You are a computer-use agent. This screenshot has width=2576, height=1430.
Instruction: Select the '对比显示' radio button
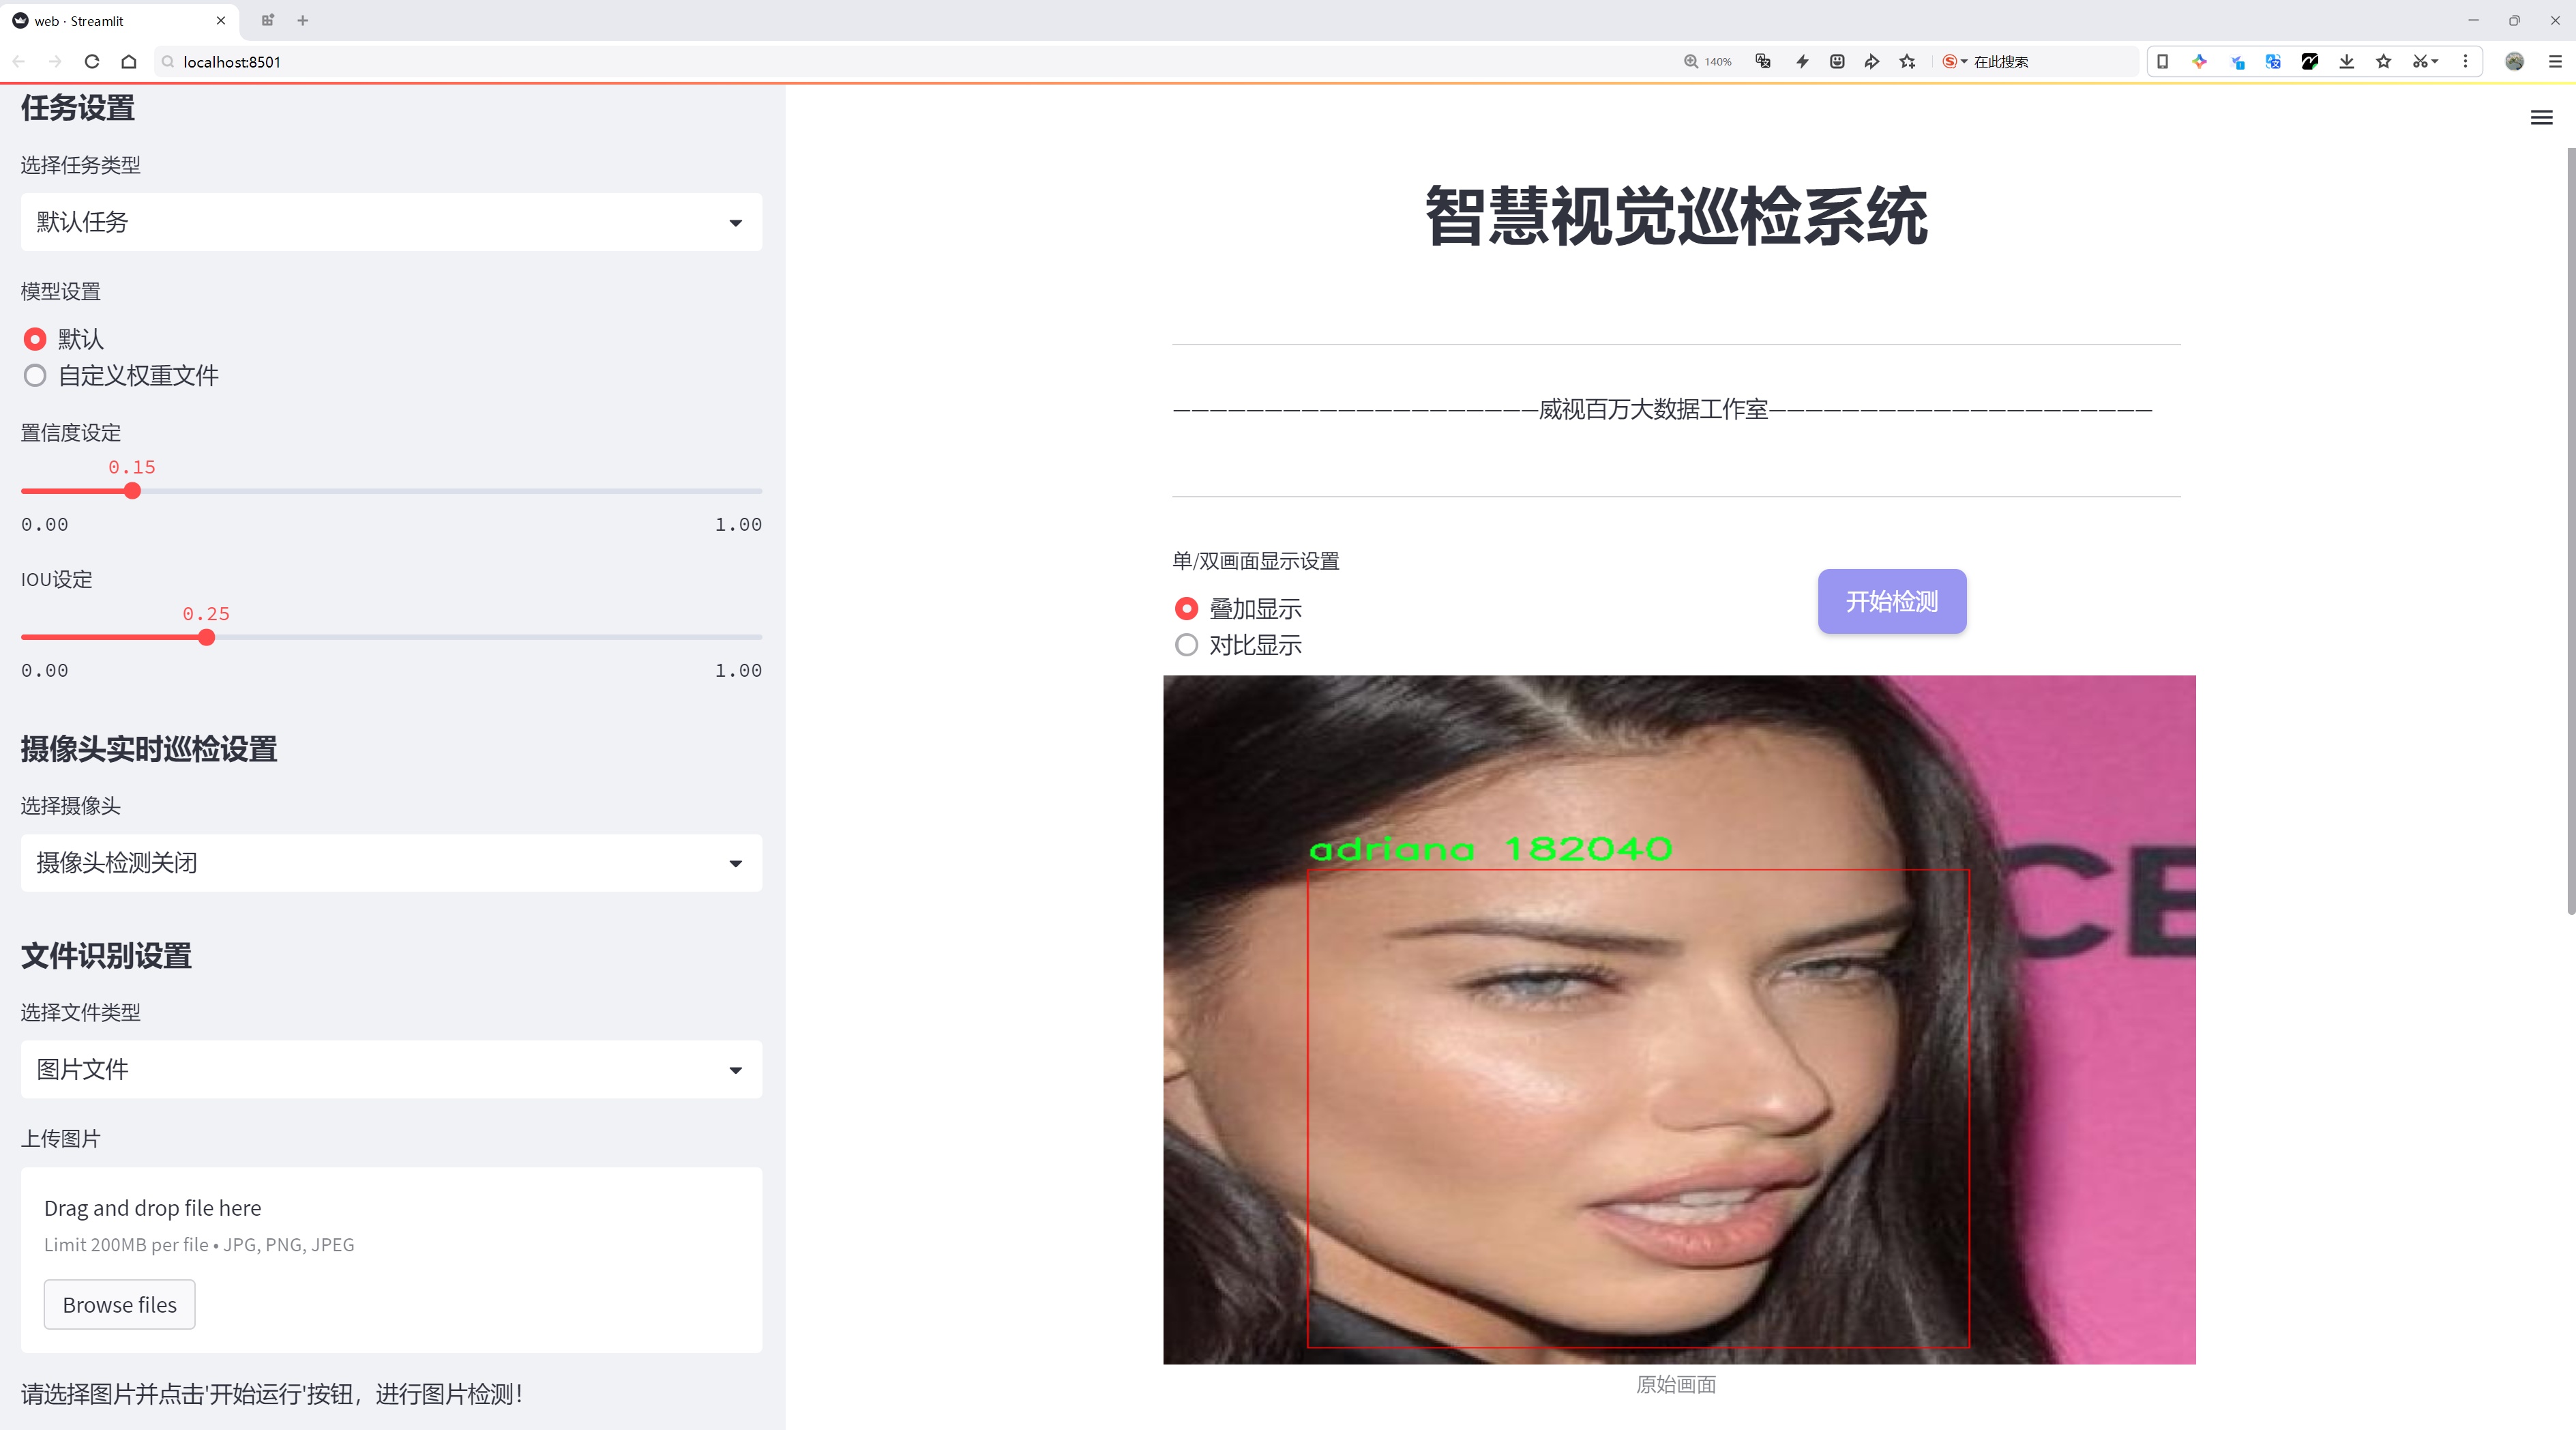tap(1186, 645)
